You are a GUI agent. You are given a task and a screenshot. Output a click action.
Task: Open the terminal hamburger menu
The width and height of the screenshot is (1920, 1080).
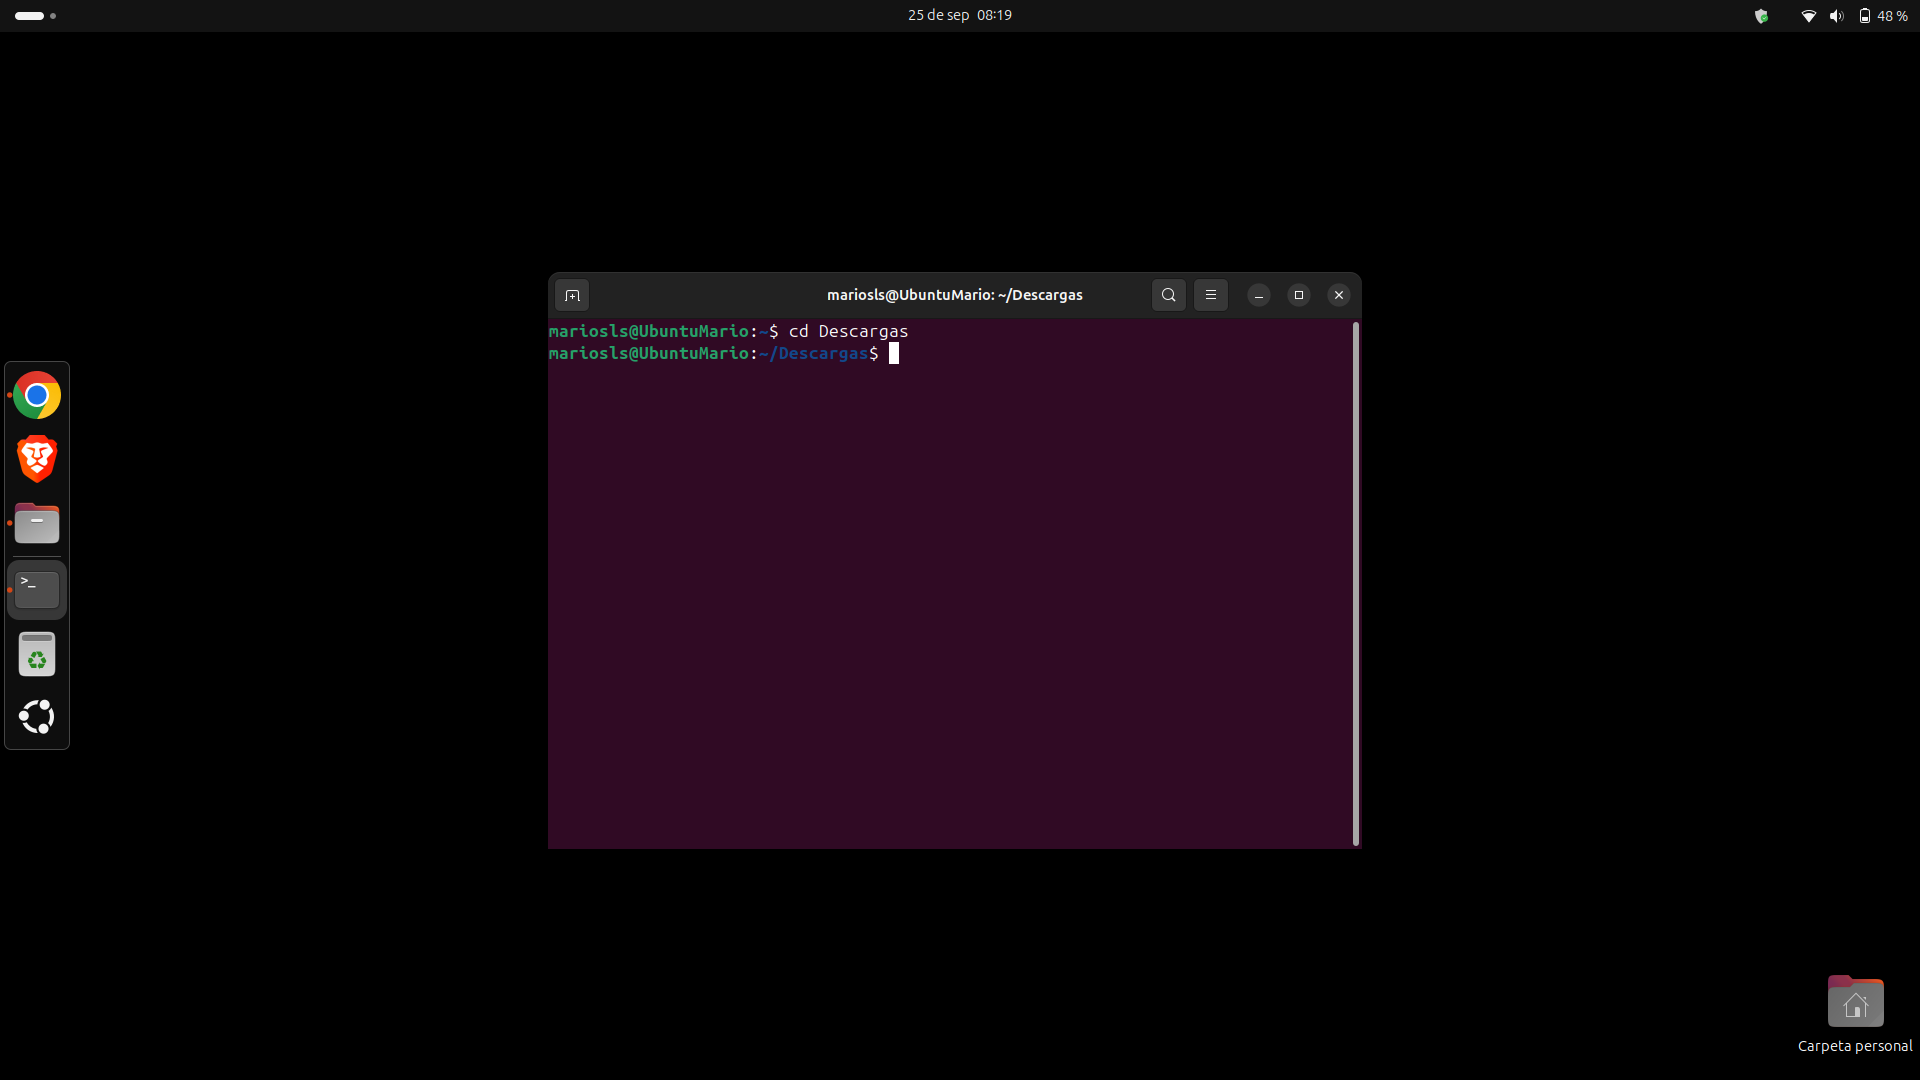coord(1211,295)
